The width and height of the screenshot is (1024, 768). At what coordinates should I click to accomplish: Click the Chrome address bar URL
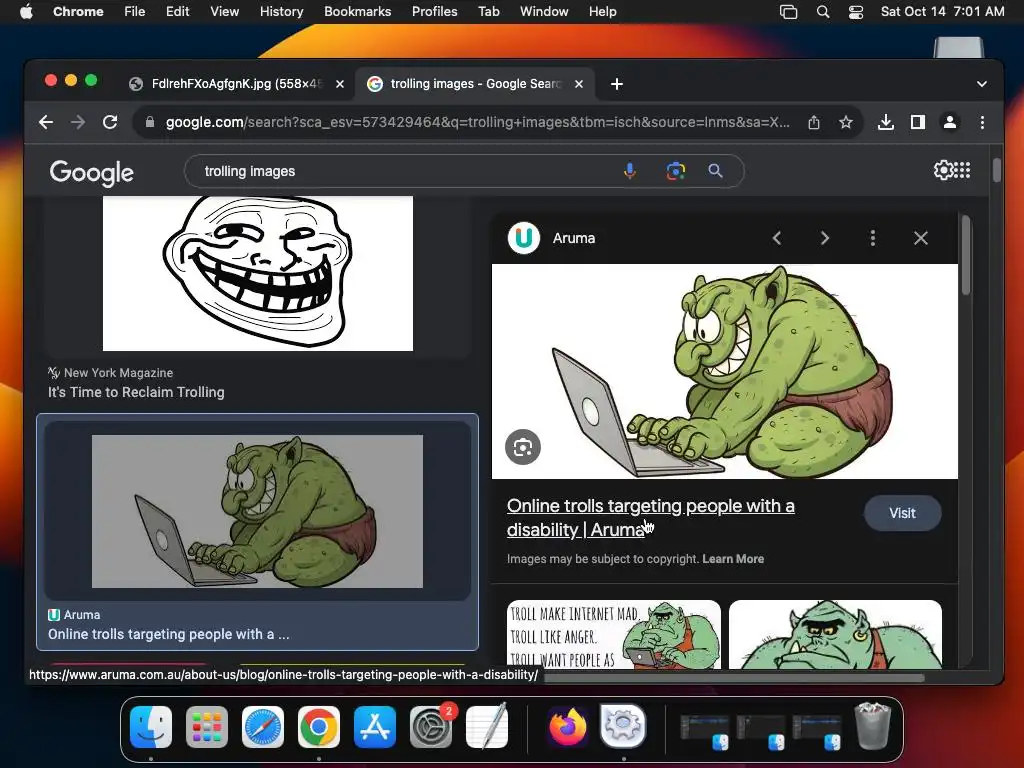pyautogui.click(x=477, y=122)
